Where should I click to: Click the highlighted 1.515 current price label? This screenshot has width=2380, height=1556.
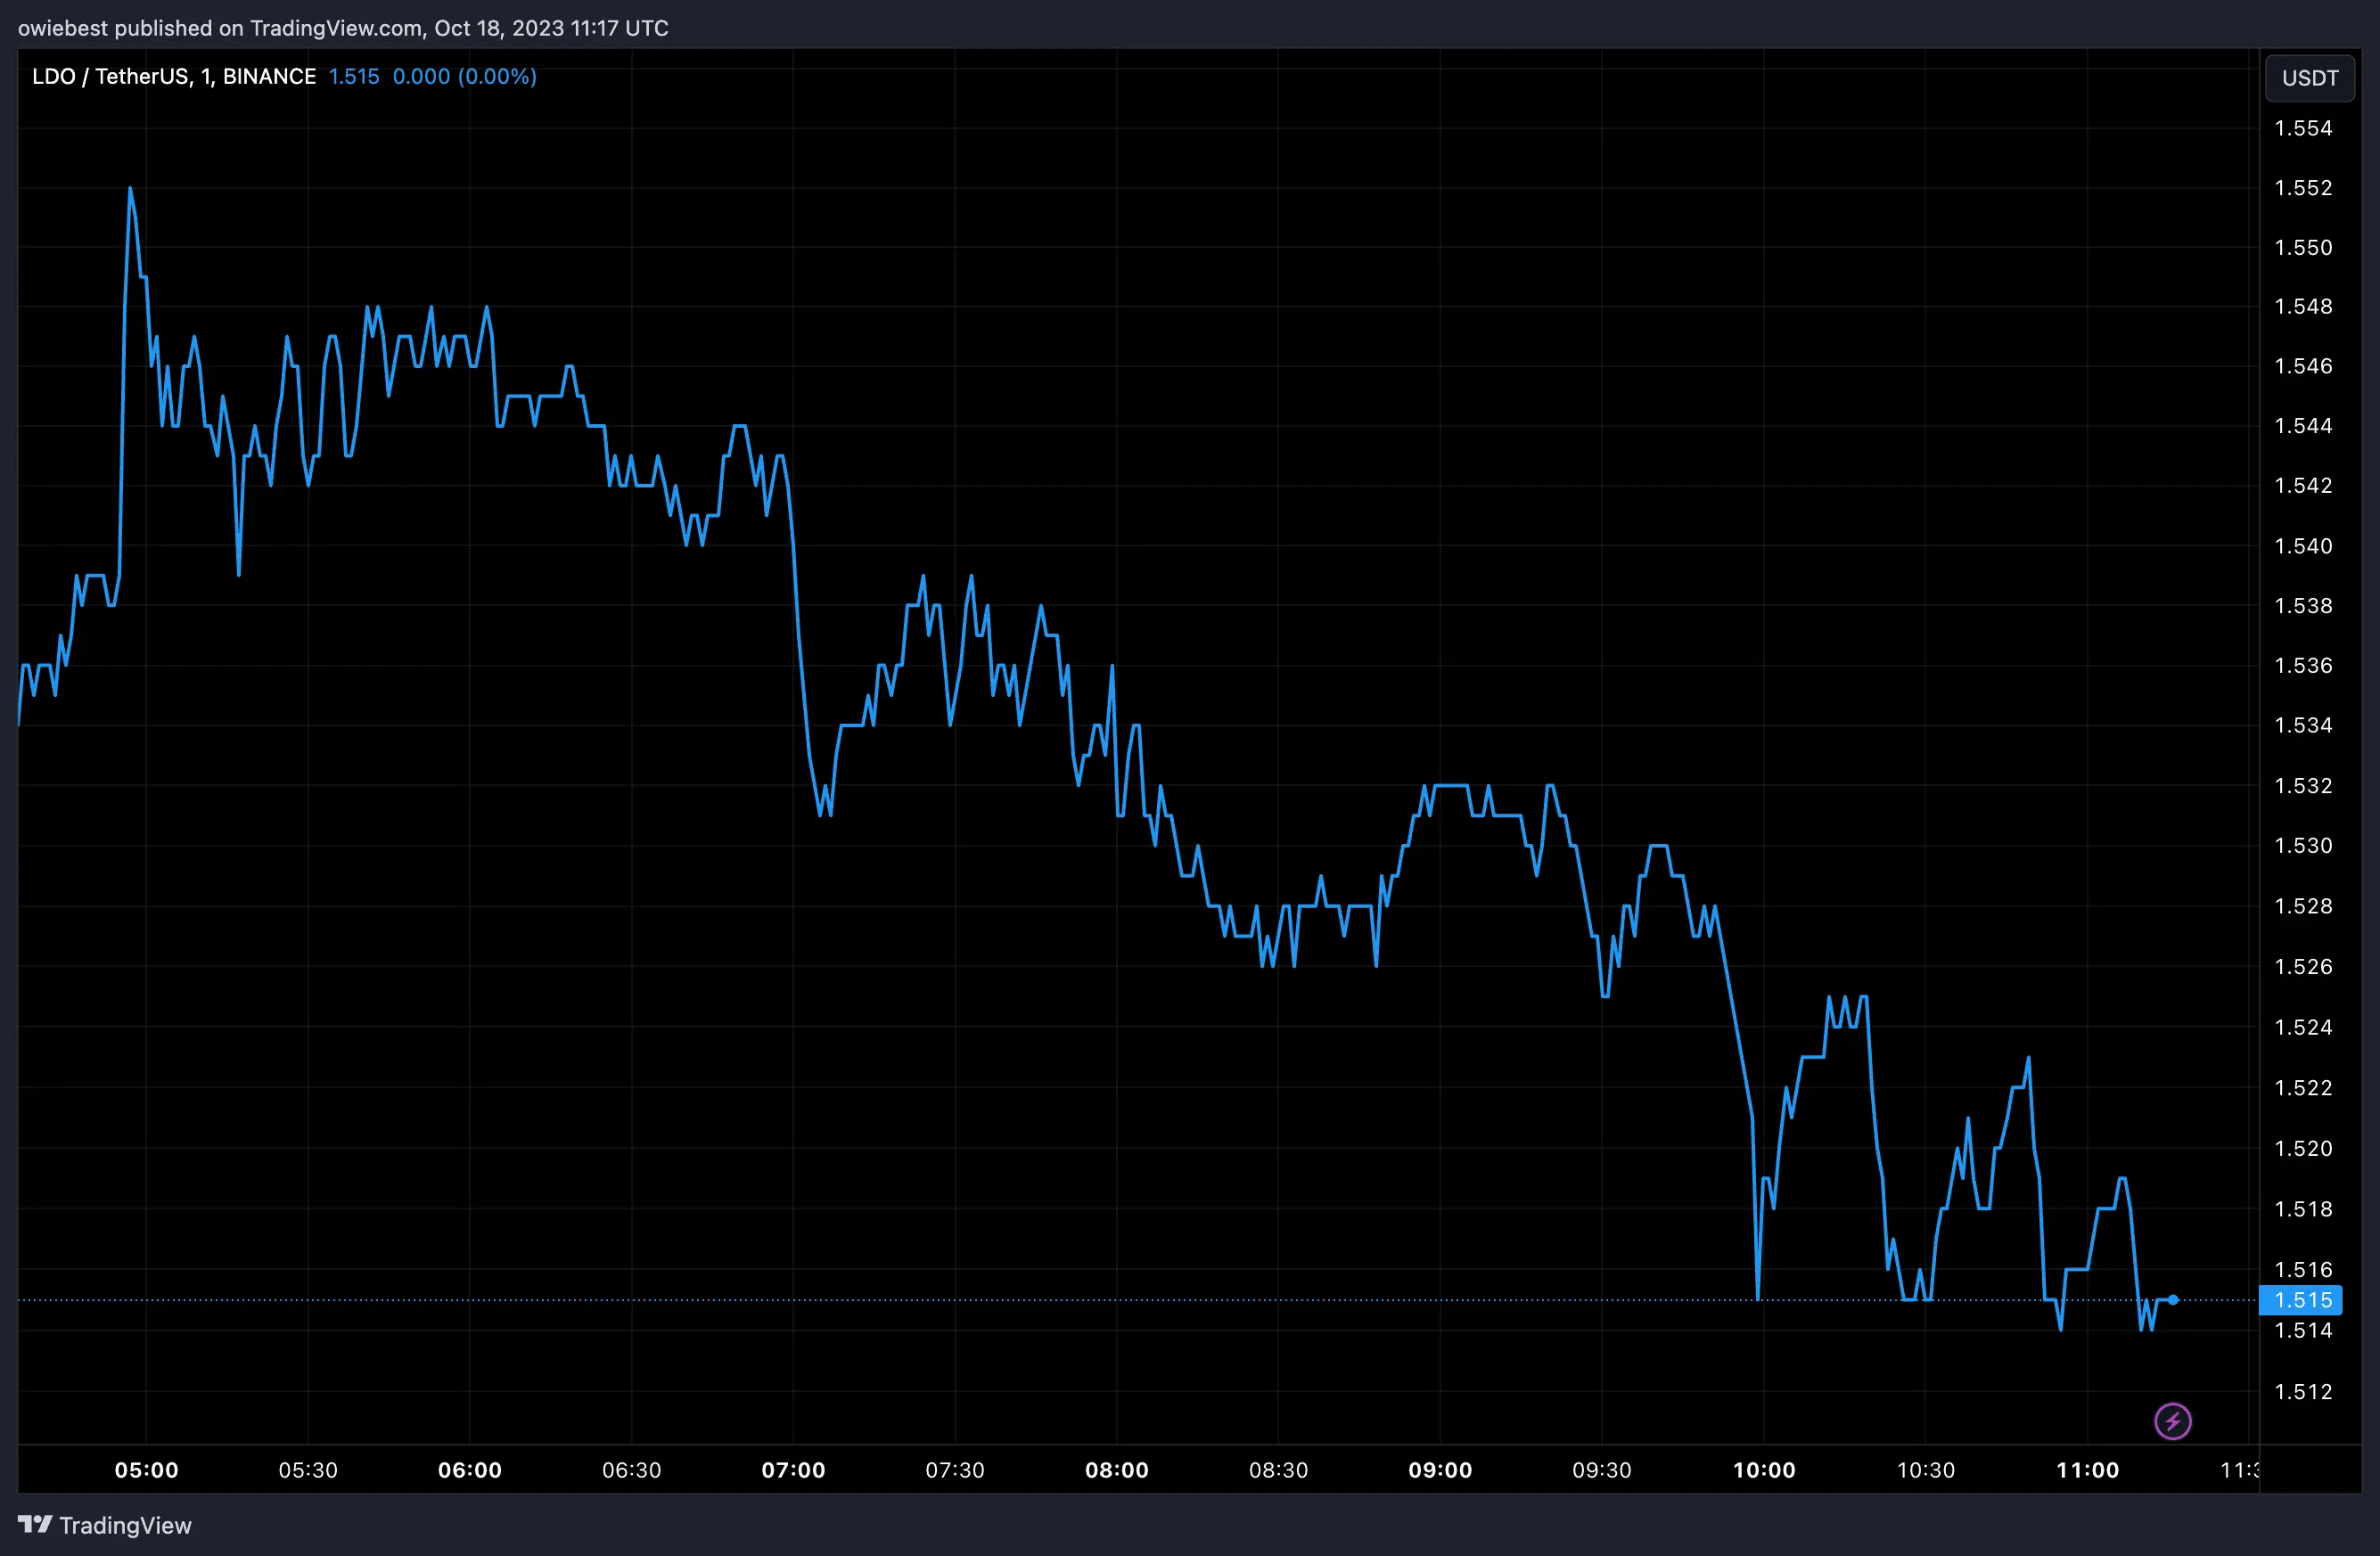[x=2302, y=1300]
